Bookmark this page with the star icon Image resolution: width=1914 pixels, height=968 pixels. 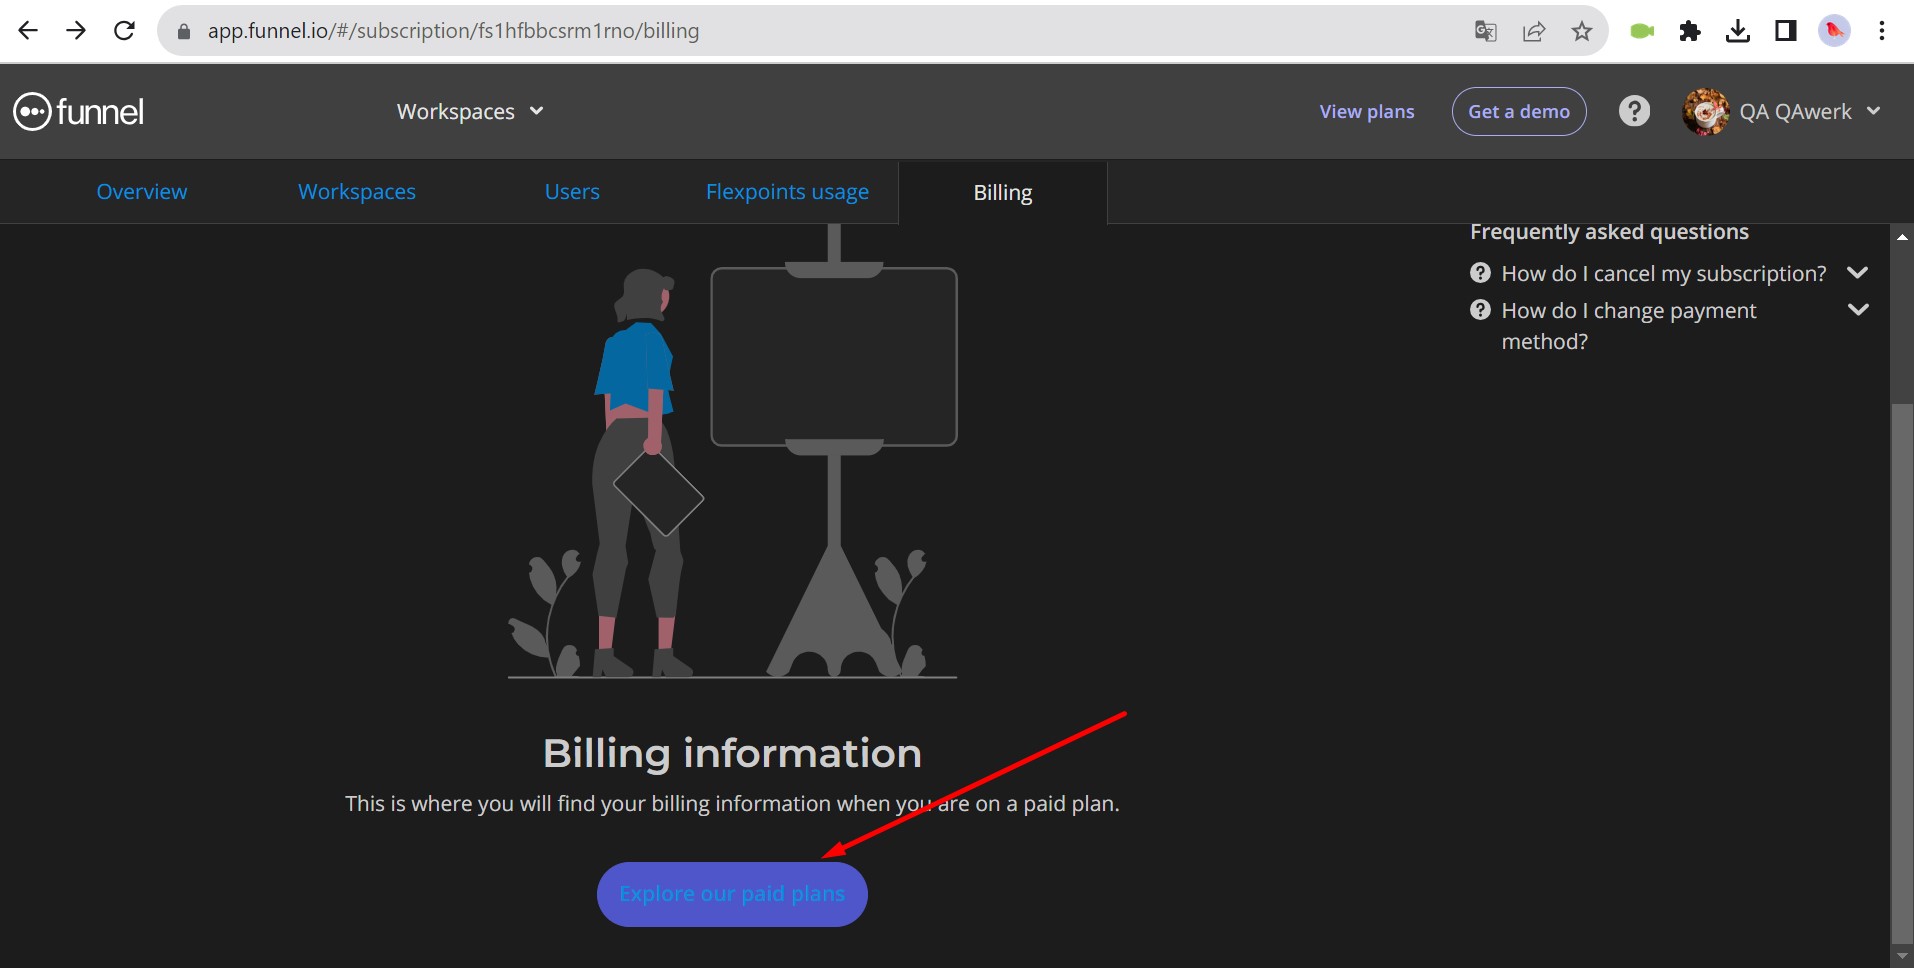[1582, 31]
